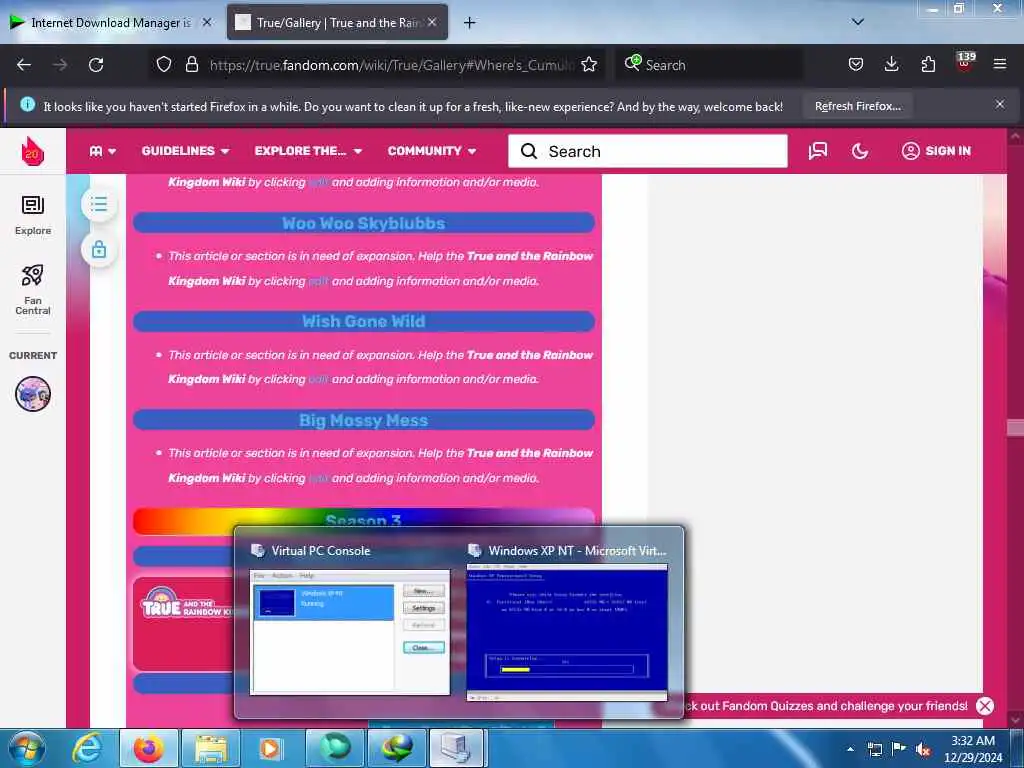This screenshot has height=768, width=1024.
Task: Click the page lock icon button
Action: pyautogui.click(x=99, y=249)
